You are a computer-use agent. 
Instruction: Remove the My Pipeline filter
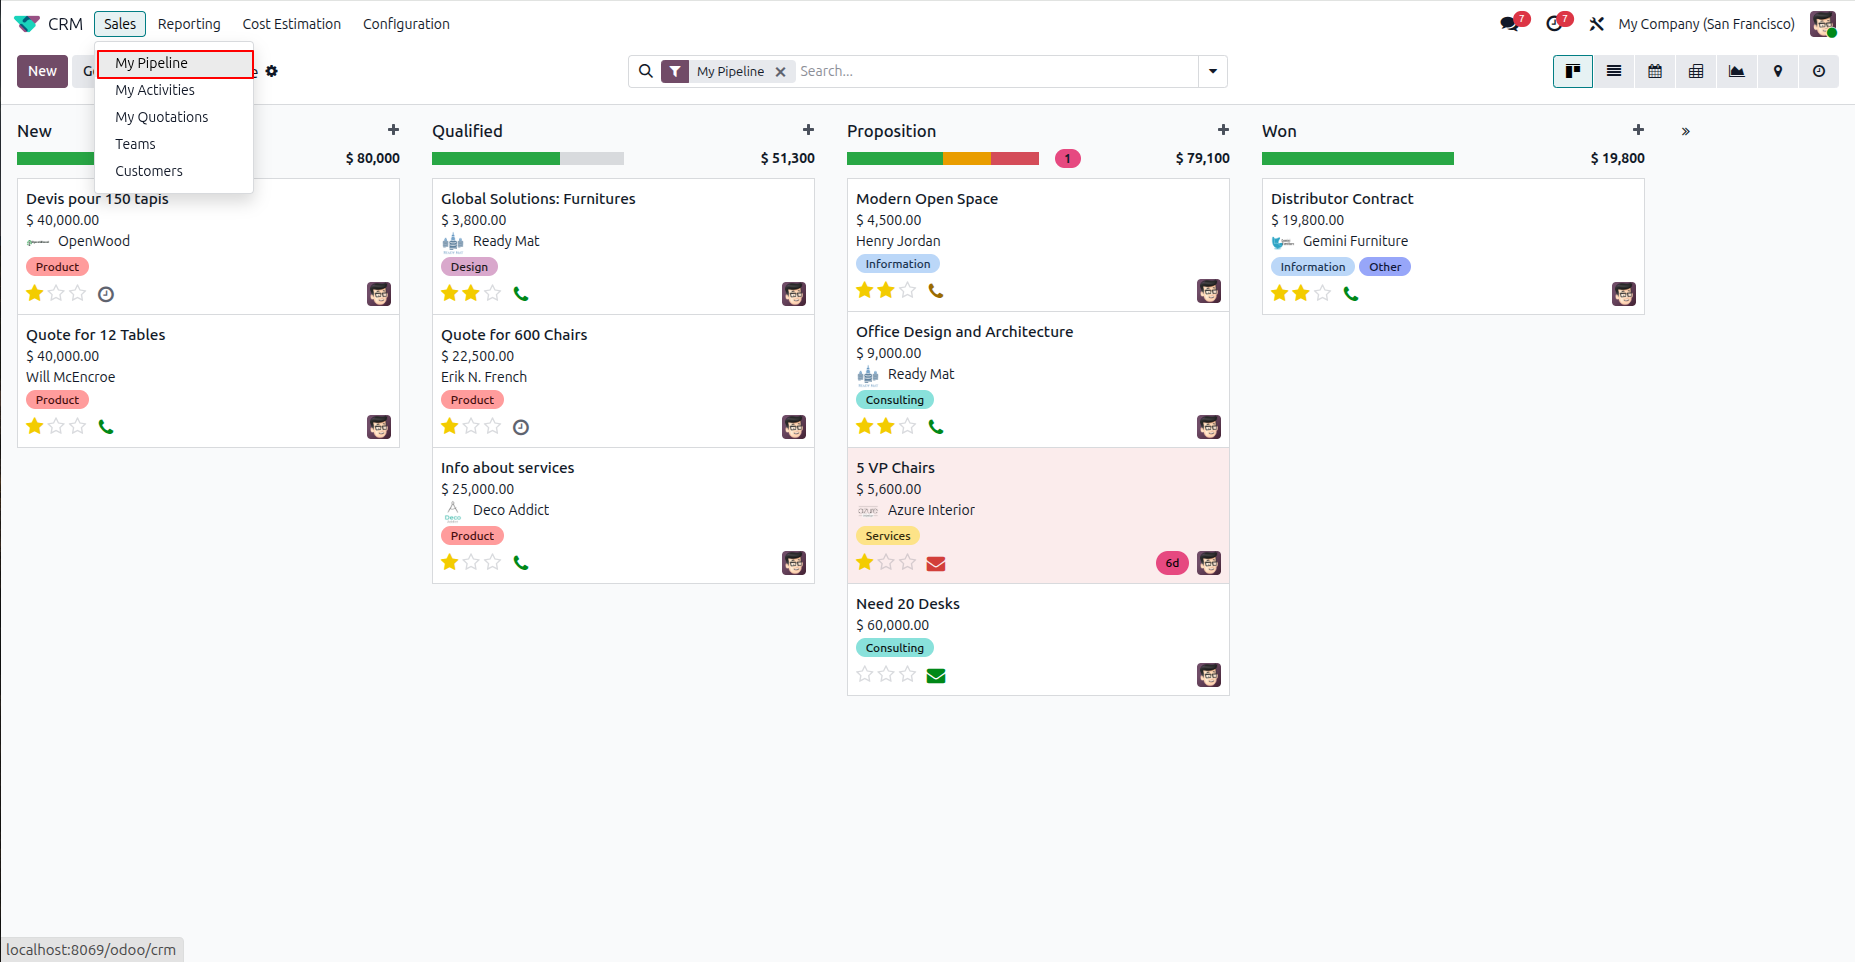781,72
